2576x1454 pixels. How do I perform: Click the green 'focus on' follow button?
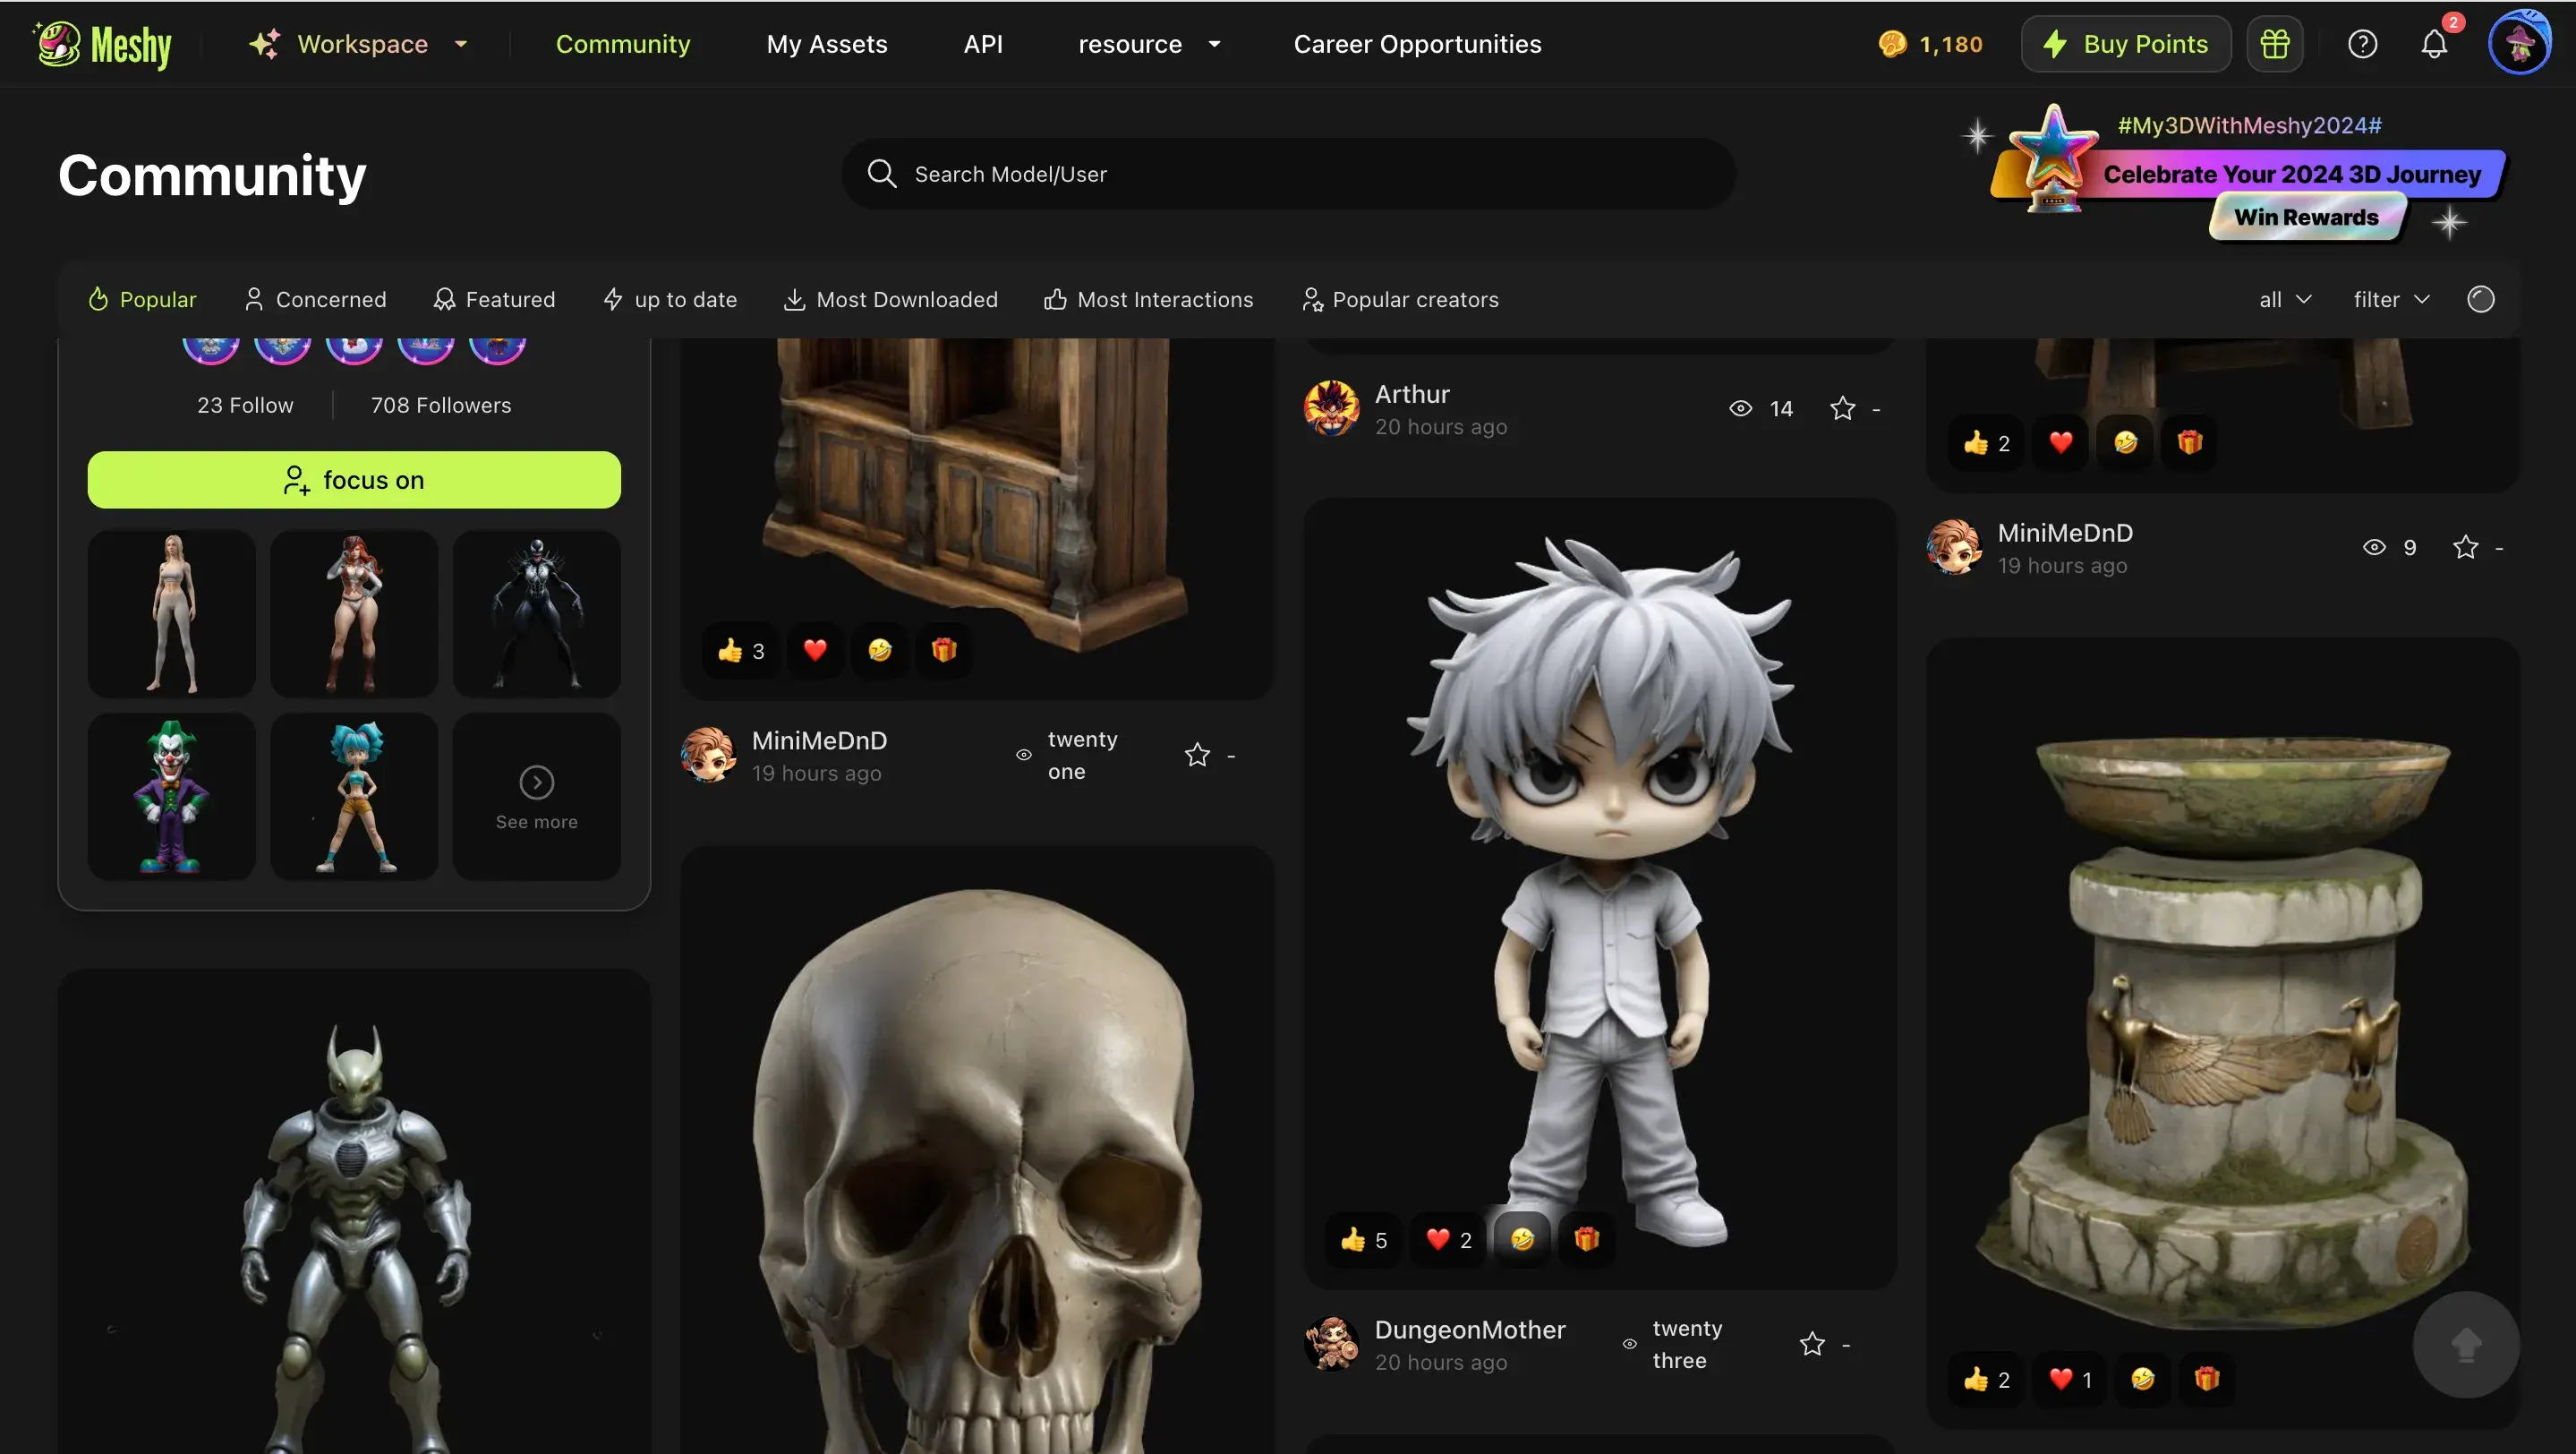coord(354,479)
